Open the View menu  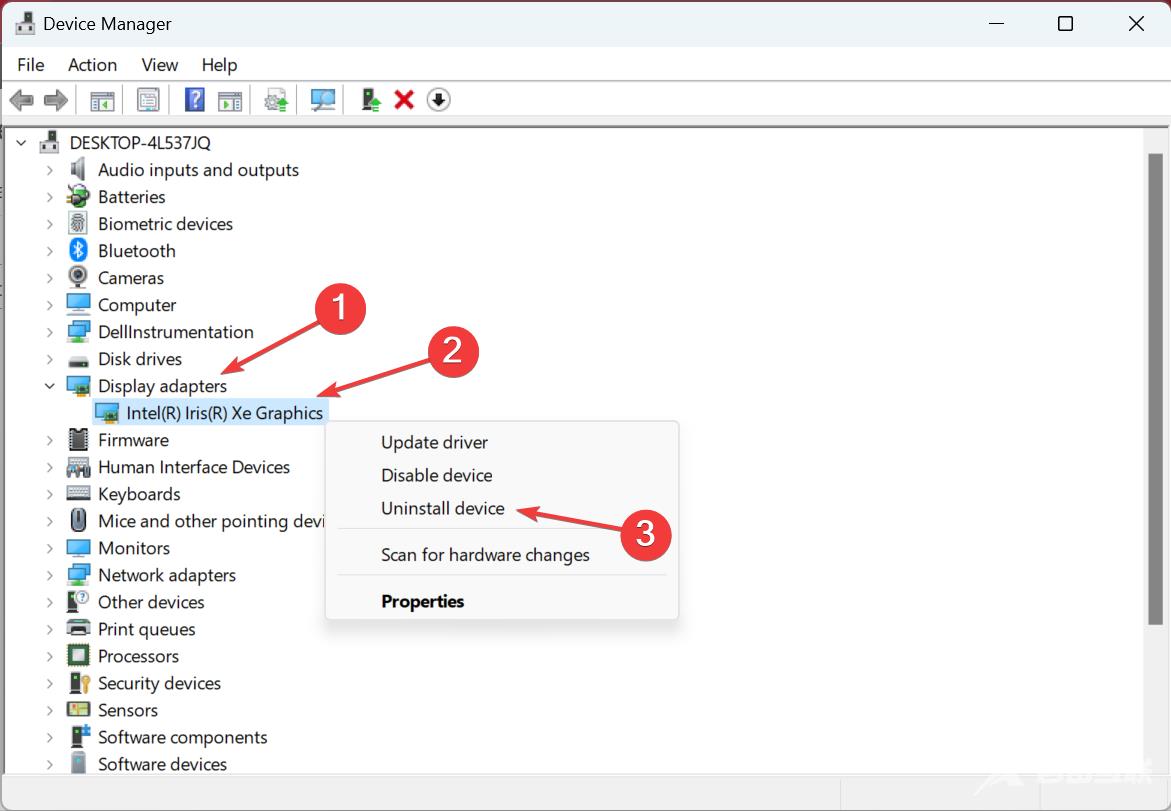pyautogui.click(x=160, y=65)
